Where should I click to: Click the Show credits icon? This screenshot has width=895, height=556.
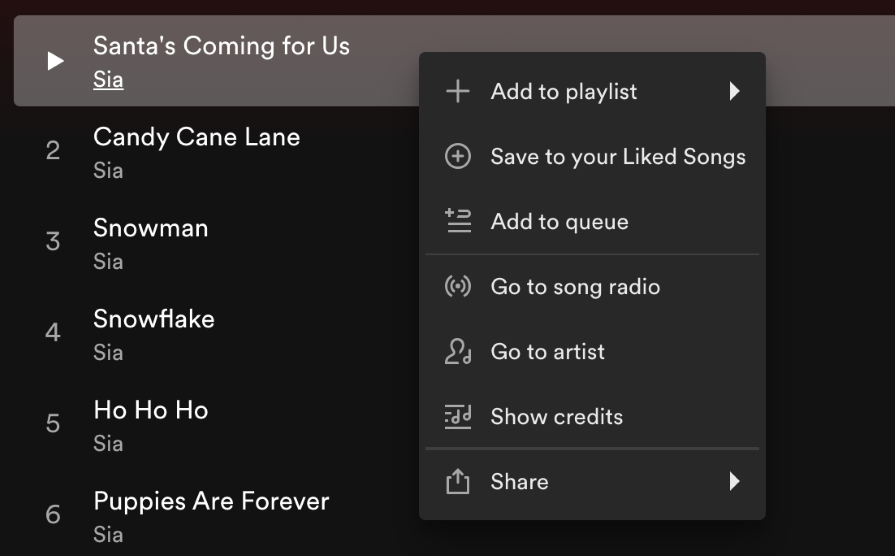[x=457, y=417]
